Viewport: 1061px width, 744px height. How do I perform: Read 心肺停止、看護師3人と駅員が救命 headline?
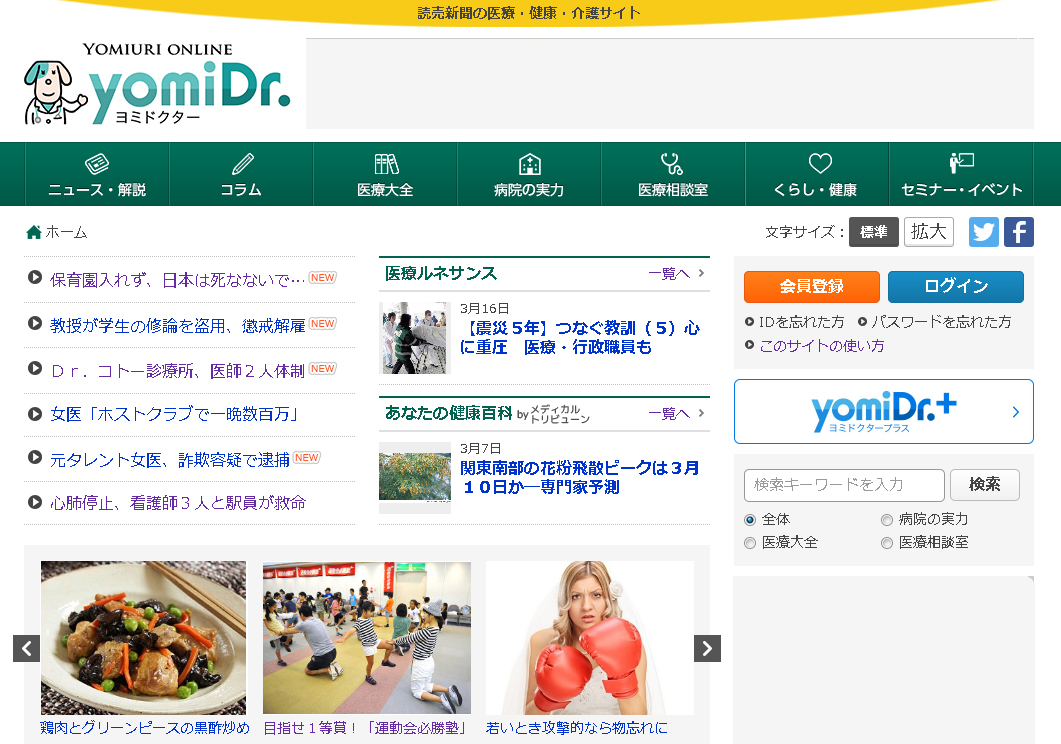[177, 503]
